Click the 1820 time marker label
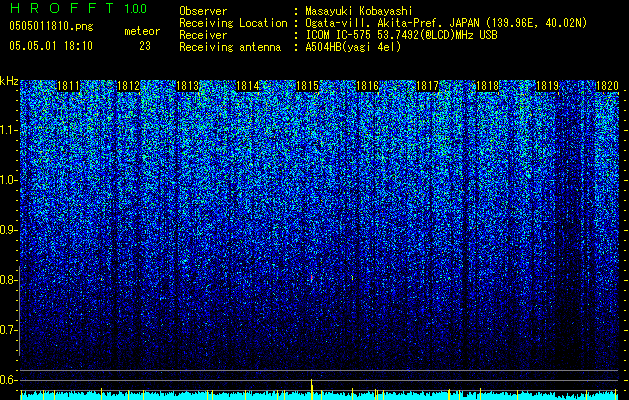 (x=607, y=86)
